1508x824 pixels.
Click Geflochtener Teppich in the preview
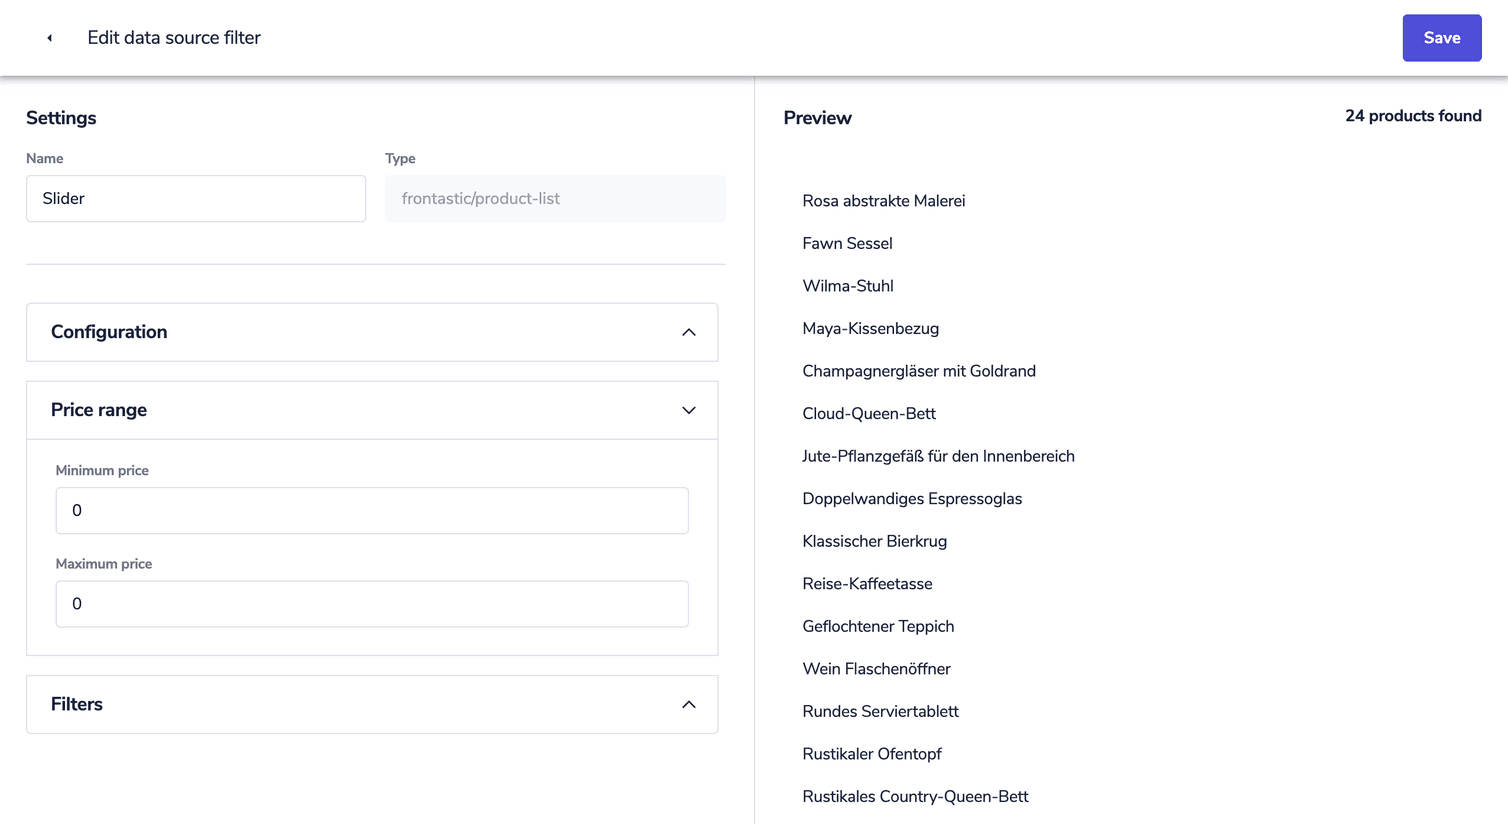[x=878, y=625]
